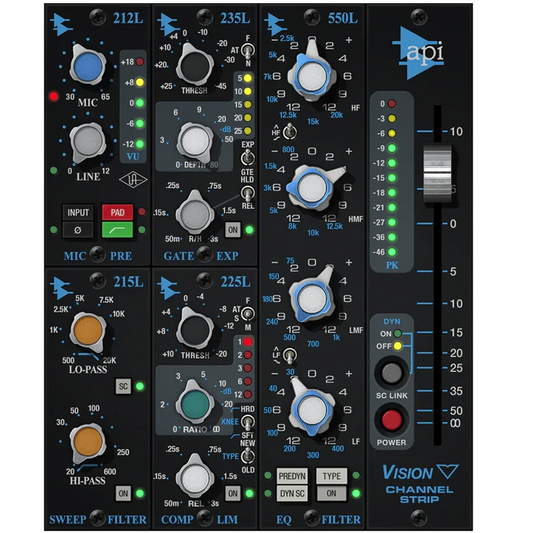The width and height of the screenshot is (533, 533).
Task: Flip the NEW/OLD type switch
Action: click(248, 456)
